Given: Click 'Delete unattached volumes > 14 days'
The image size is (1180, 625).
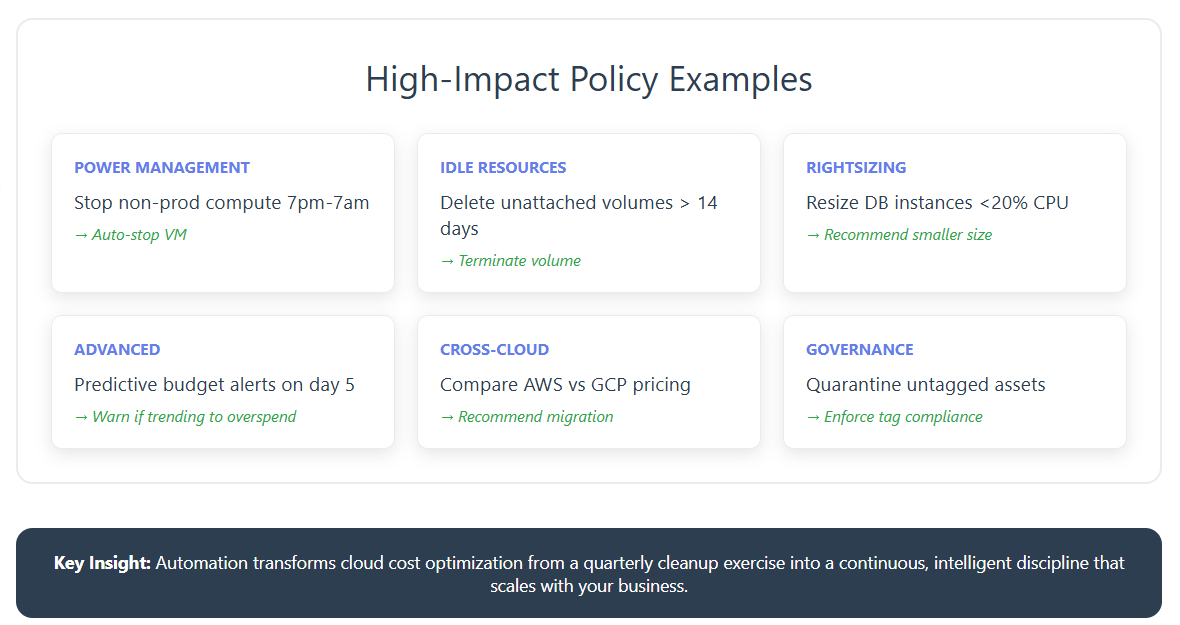Looking at the screenshot, I should point(578,216).
